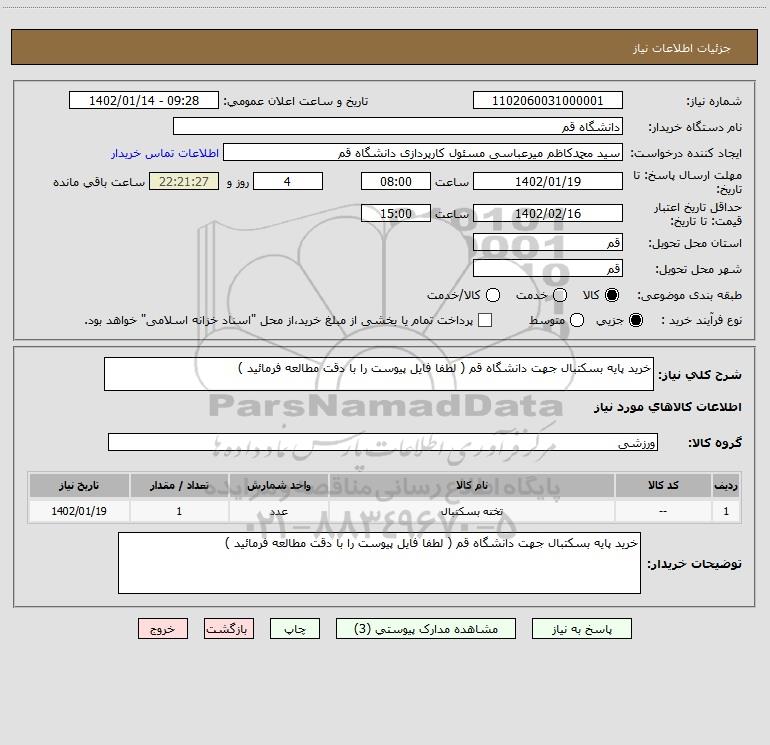Click the price validity date 1402/02/16 field
Image resolution: width=770 pixels, height=745 pixels.
(x=548, y=213)
